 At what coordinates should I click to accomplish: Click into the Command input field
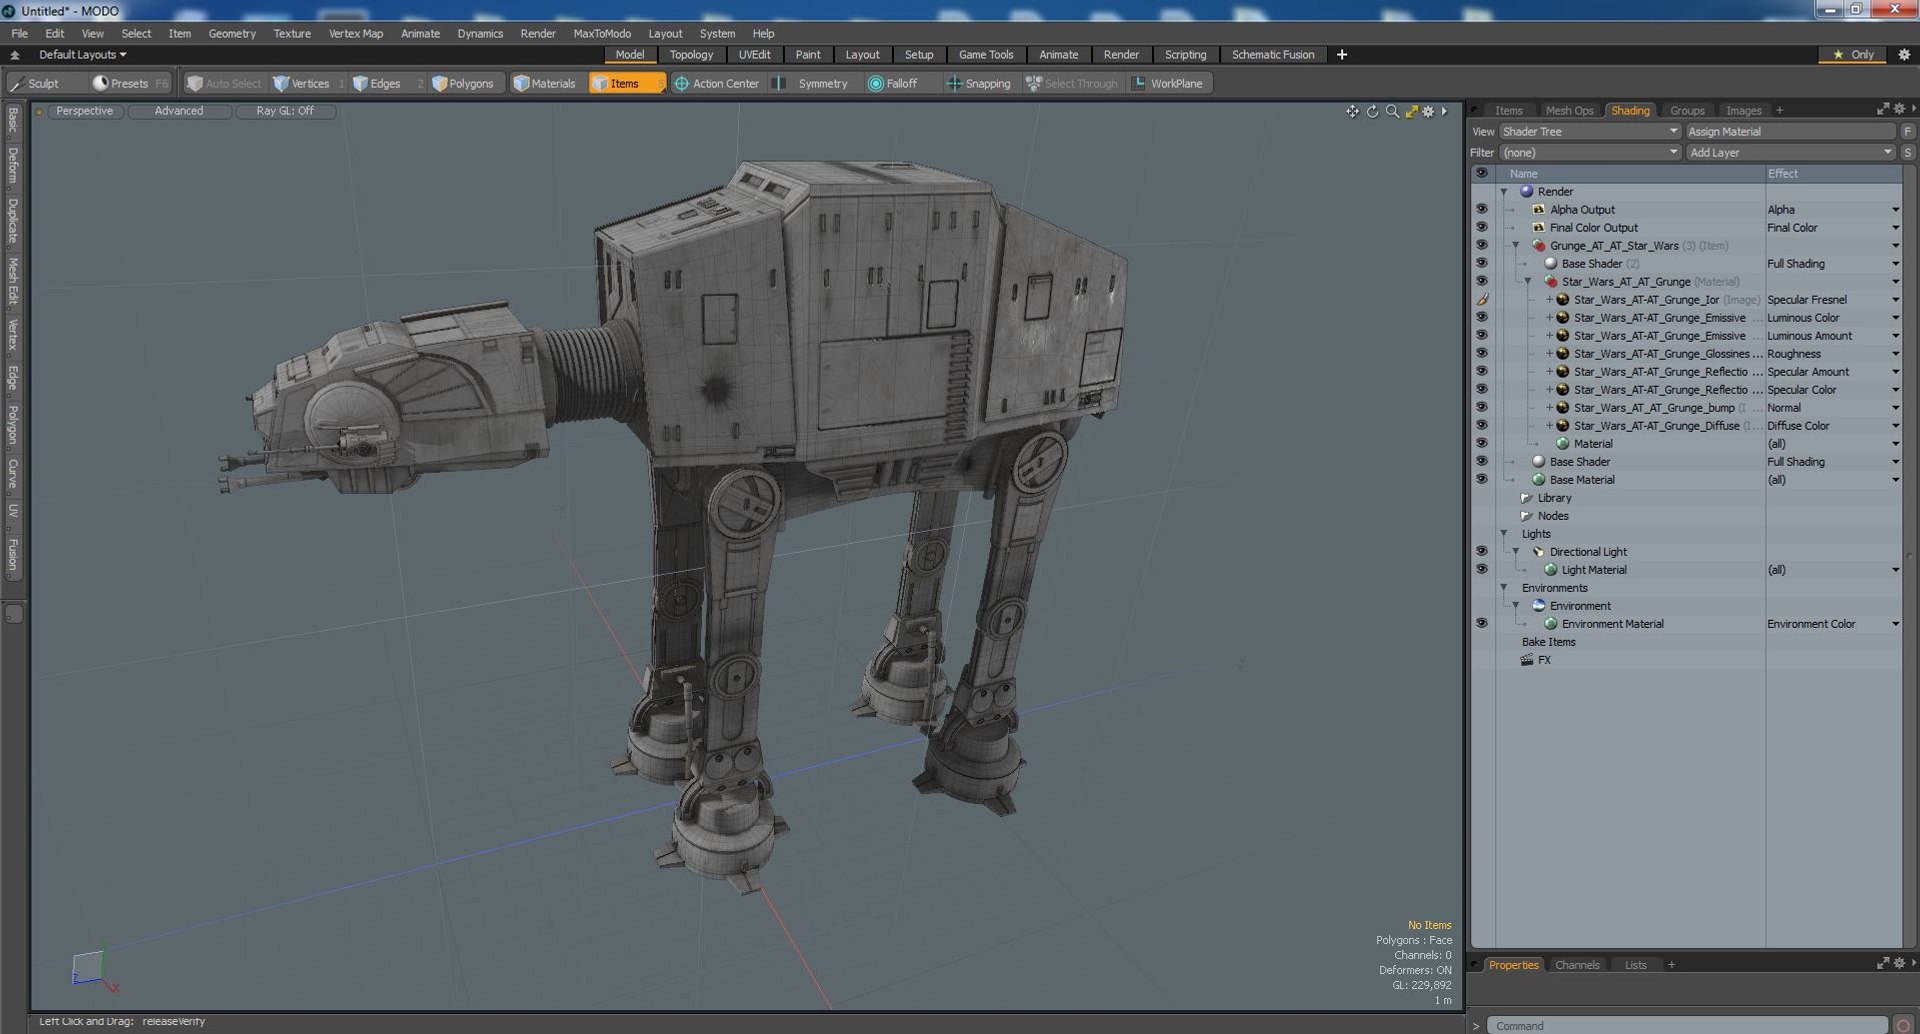pyautogui.click(x=1687, y=1026)
